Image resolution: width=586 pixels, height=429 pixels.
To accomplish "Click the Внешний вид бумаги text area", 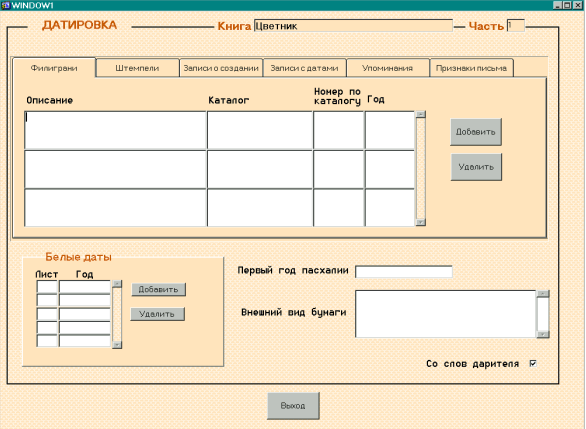I will [445, 314].
